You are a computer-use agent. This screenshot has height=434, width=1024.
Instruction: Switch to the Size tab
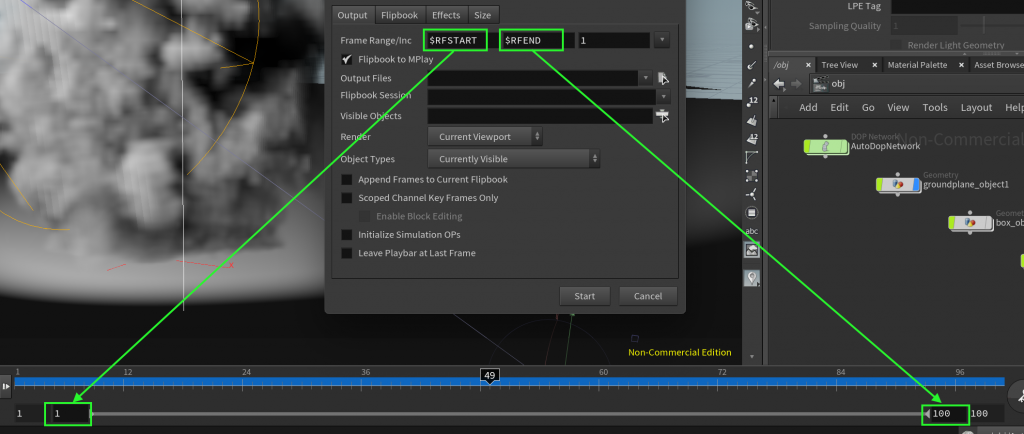[483, 15]
